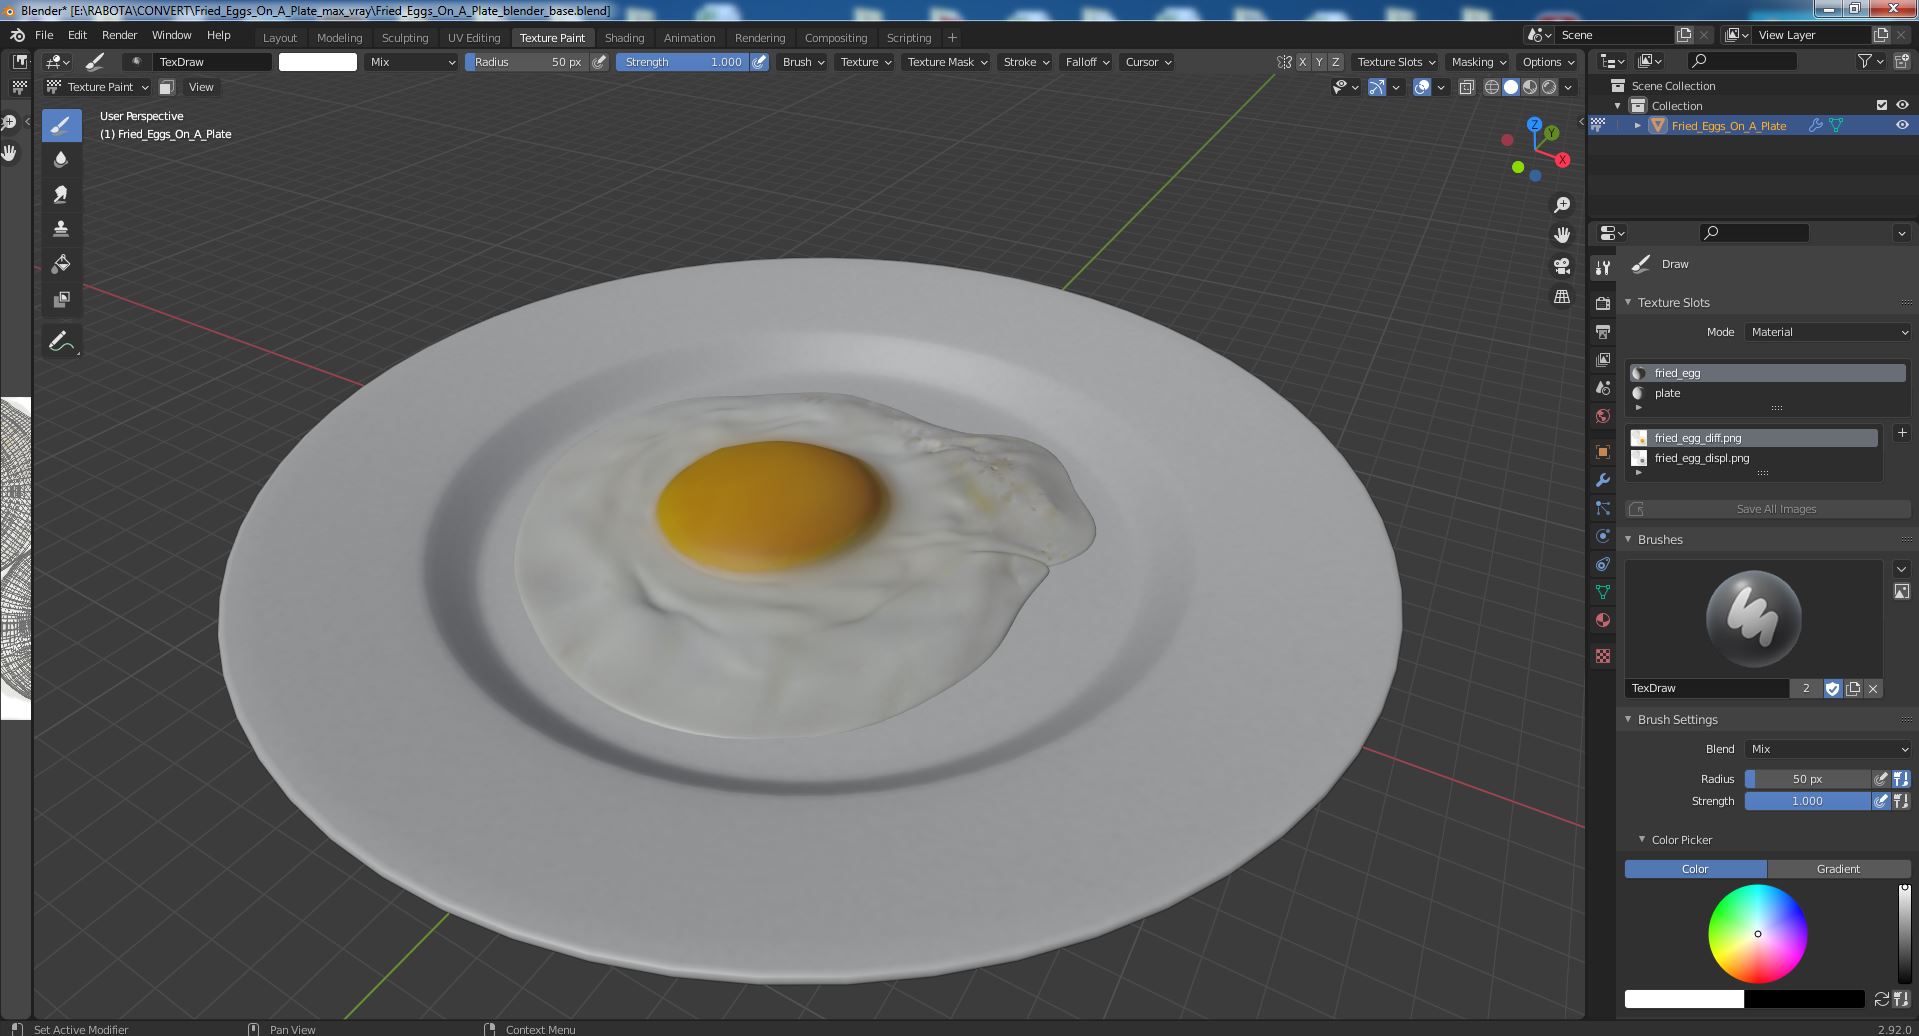Viewport: 1919px width, 1036px height.
Task: Select the Fill bucket tool
Action: click(61, 264)
